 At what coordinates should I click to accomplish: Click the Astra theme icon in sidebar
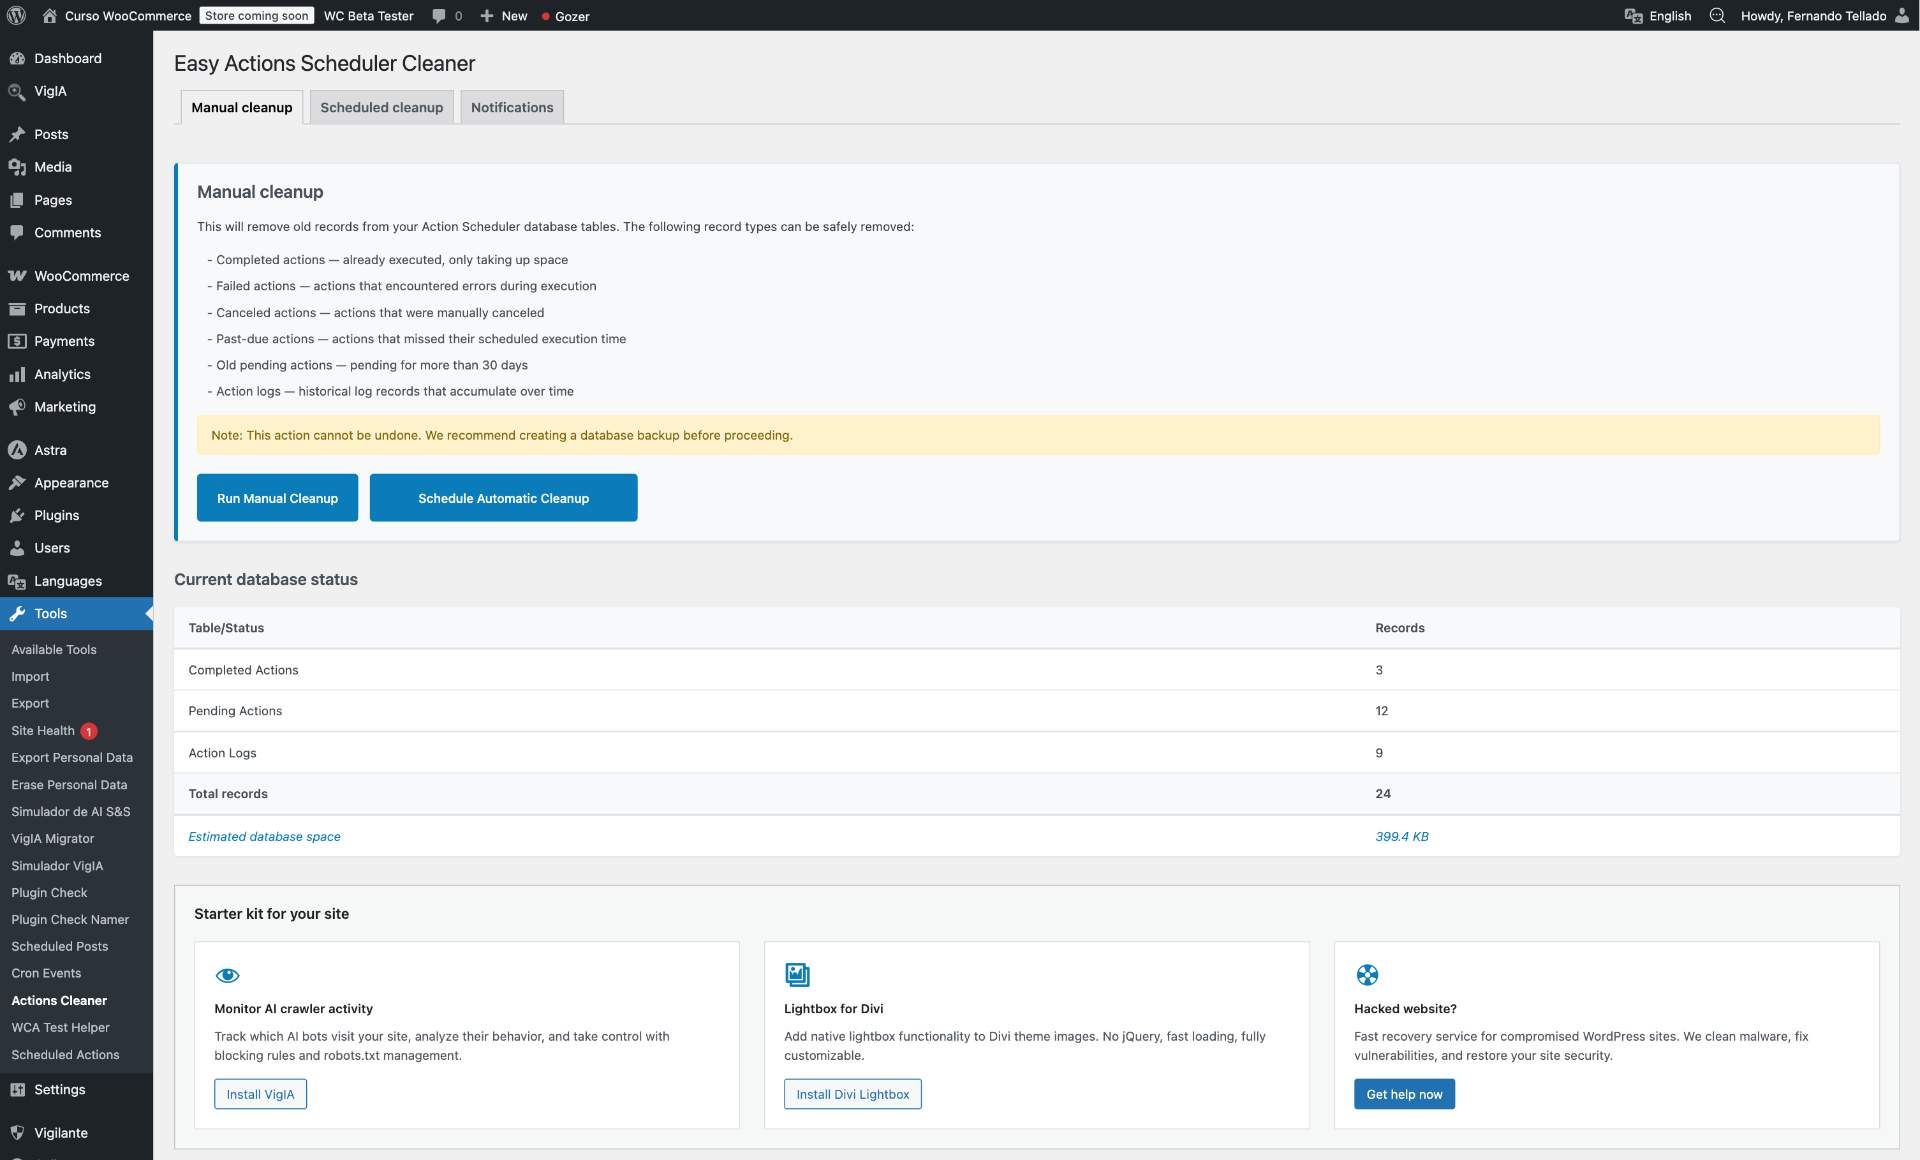[x=17, y=450]
